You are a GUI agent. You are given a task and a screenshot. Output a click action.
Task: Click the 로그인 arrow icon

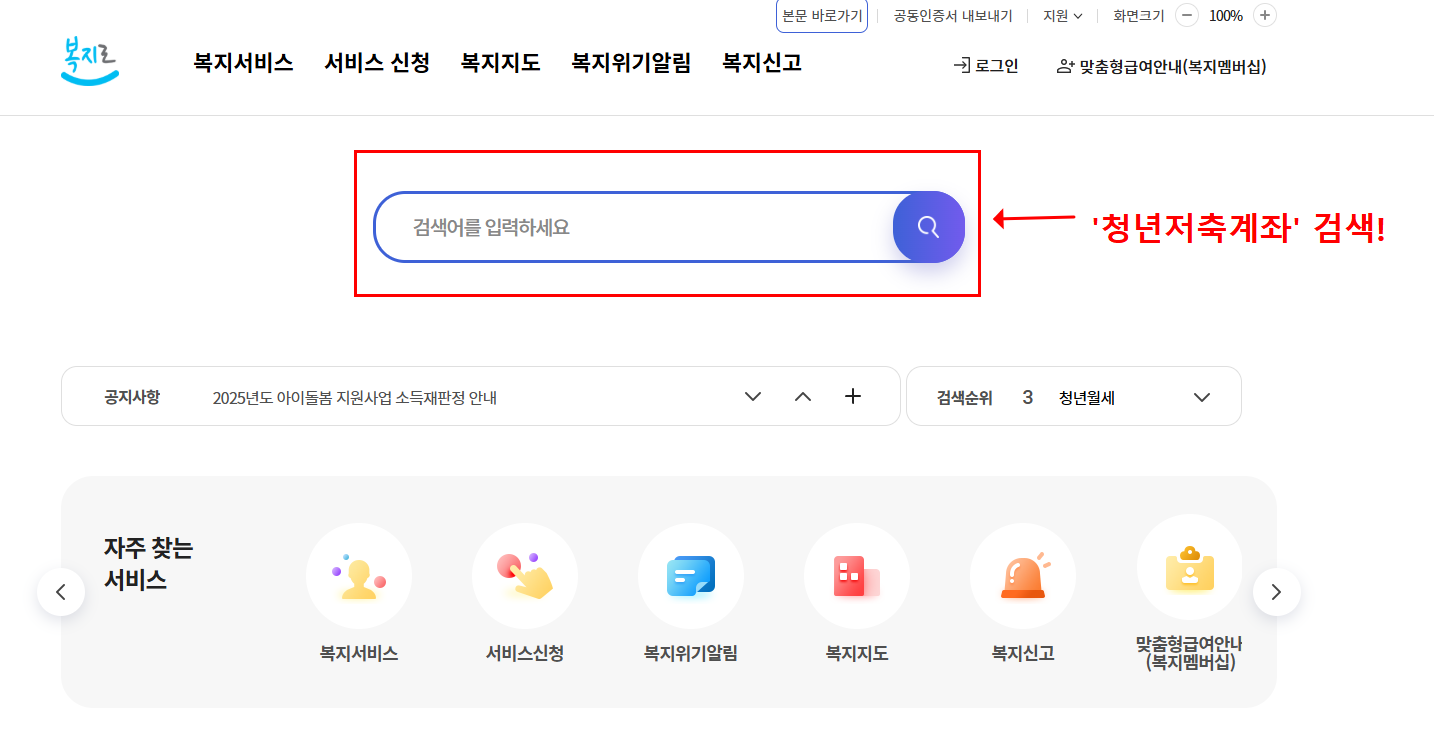click(961, 66)
